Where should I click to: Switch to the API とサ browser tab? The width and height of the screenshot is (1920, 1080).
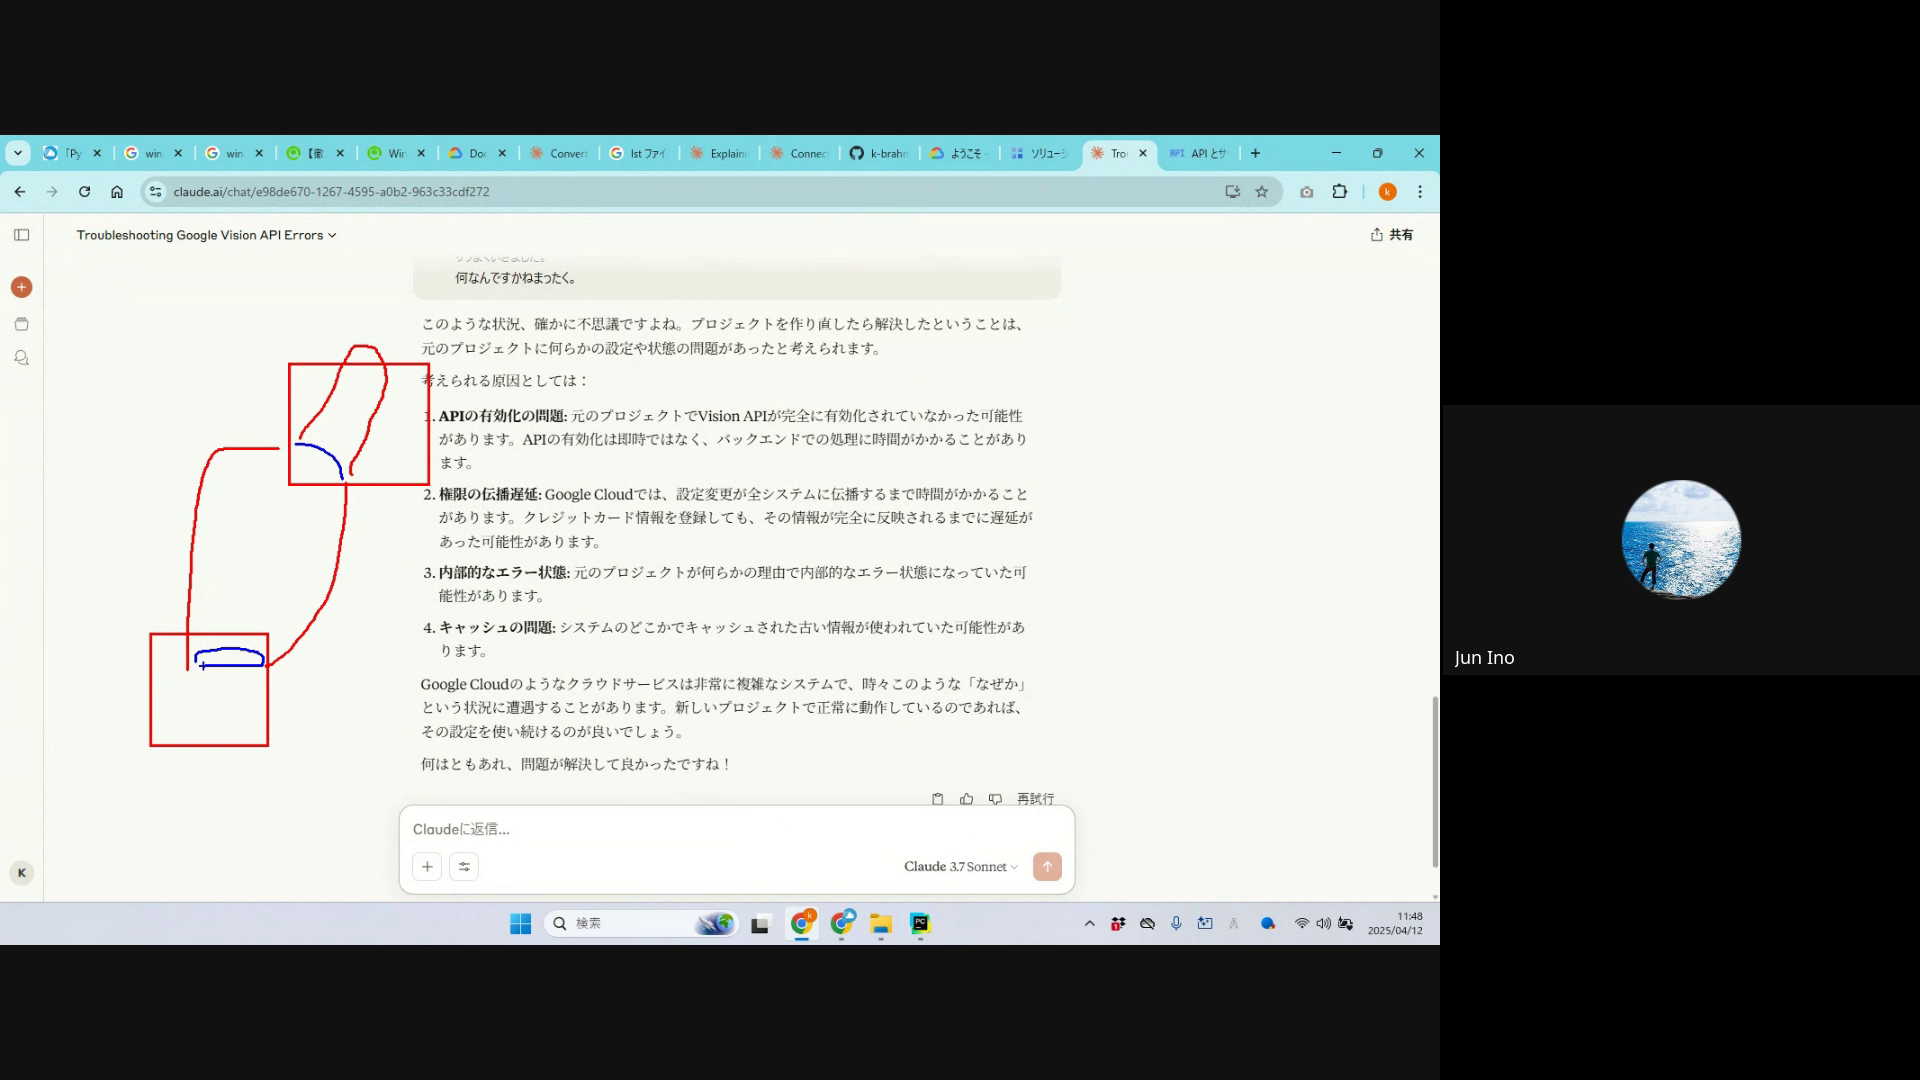(1198, 153)
